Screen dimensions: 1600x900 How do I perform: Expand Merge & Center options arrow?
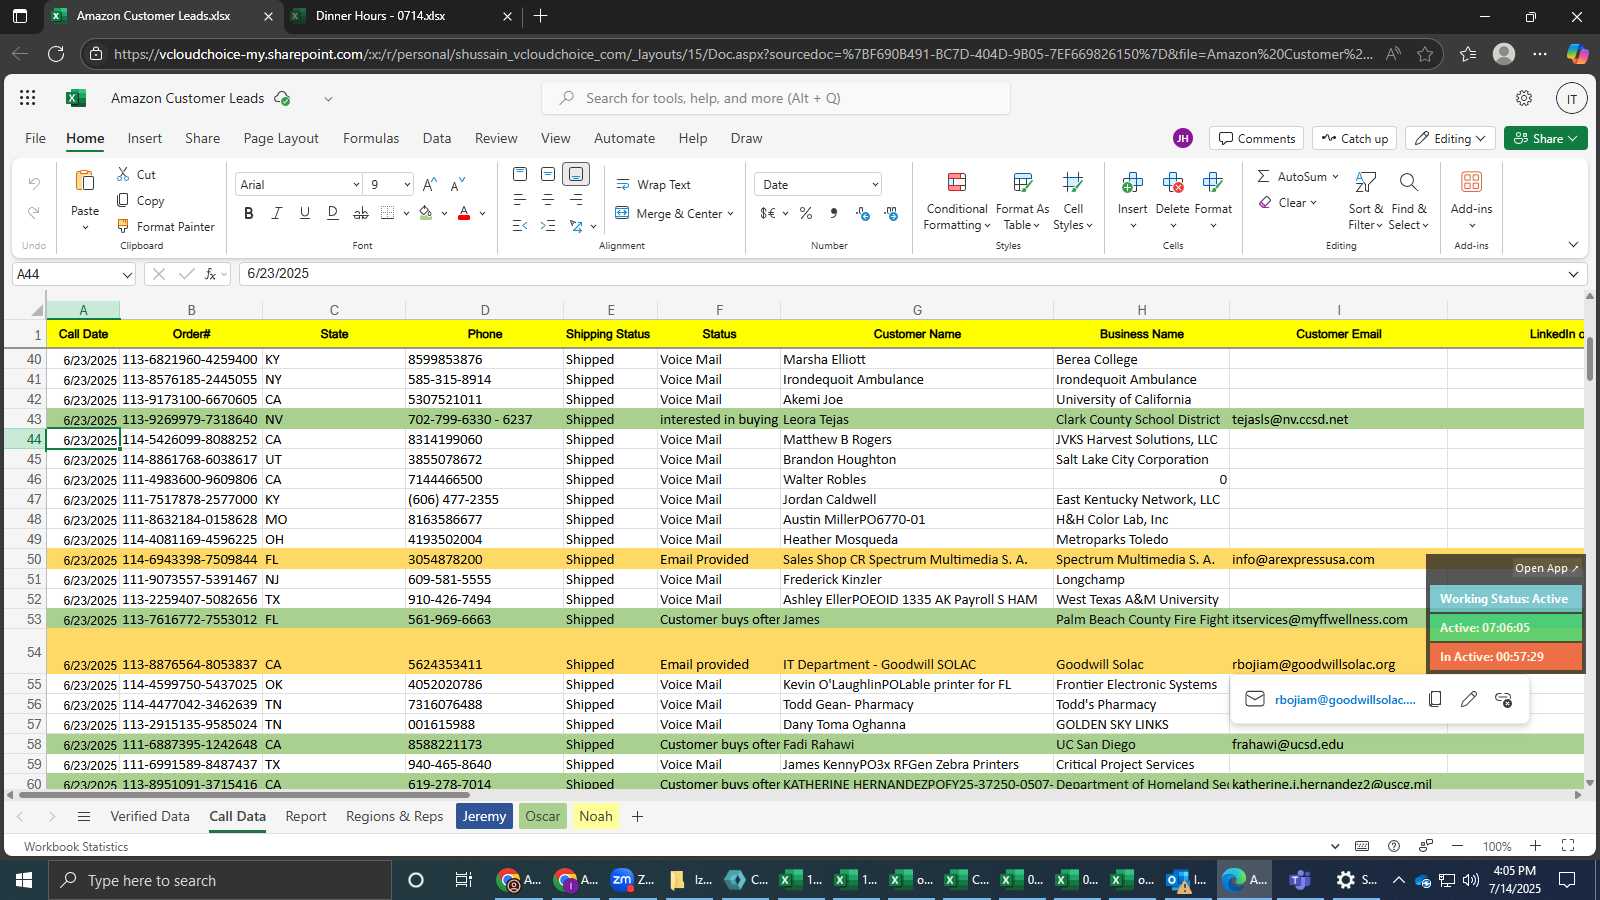(731, 214)
